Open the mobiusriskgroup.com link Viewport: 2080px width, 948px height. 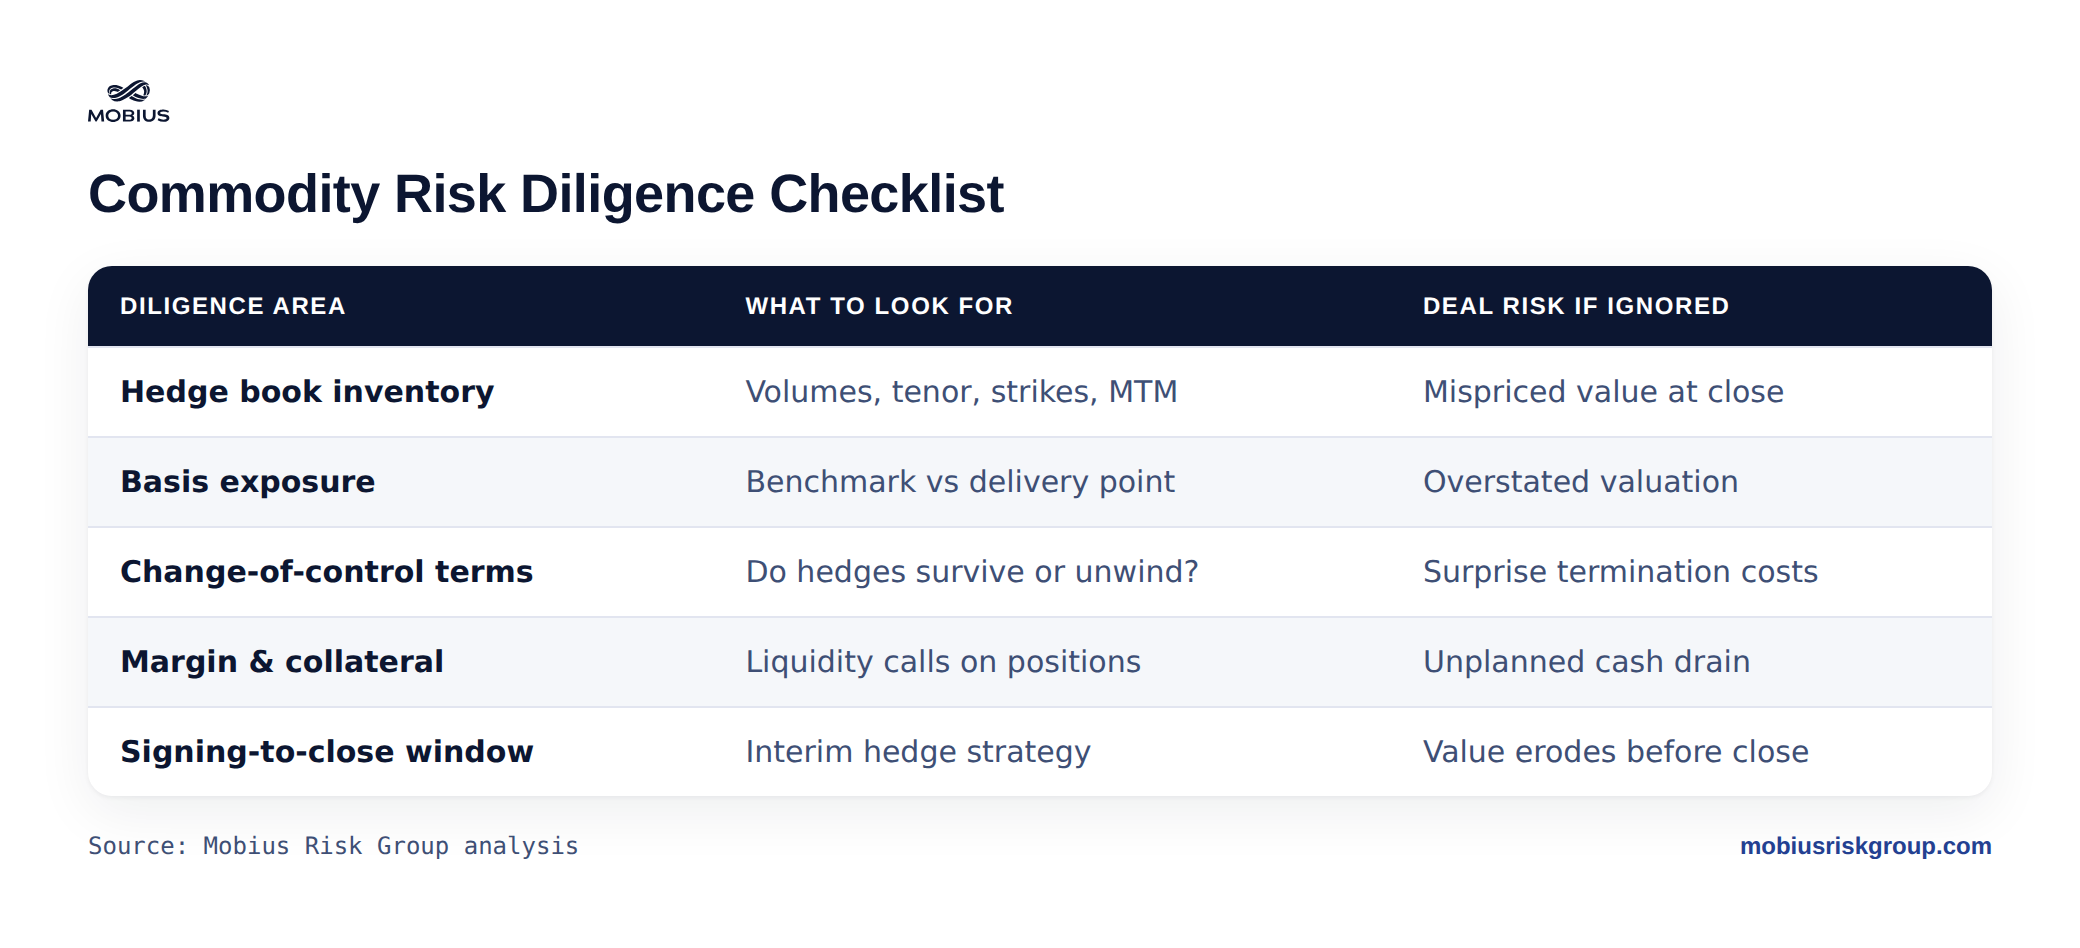pos(1865,846)
